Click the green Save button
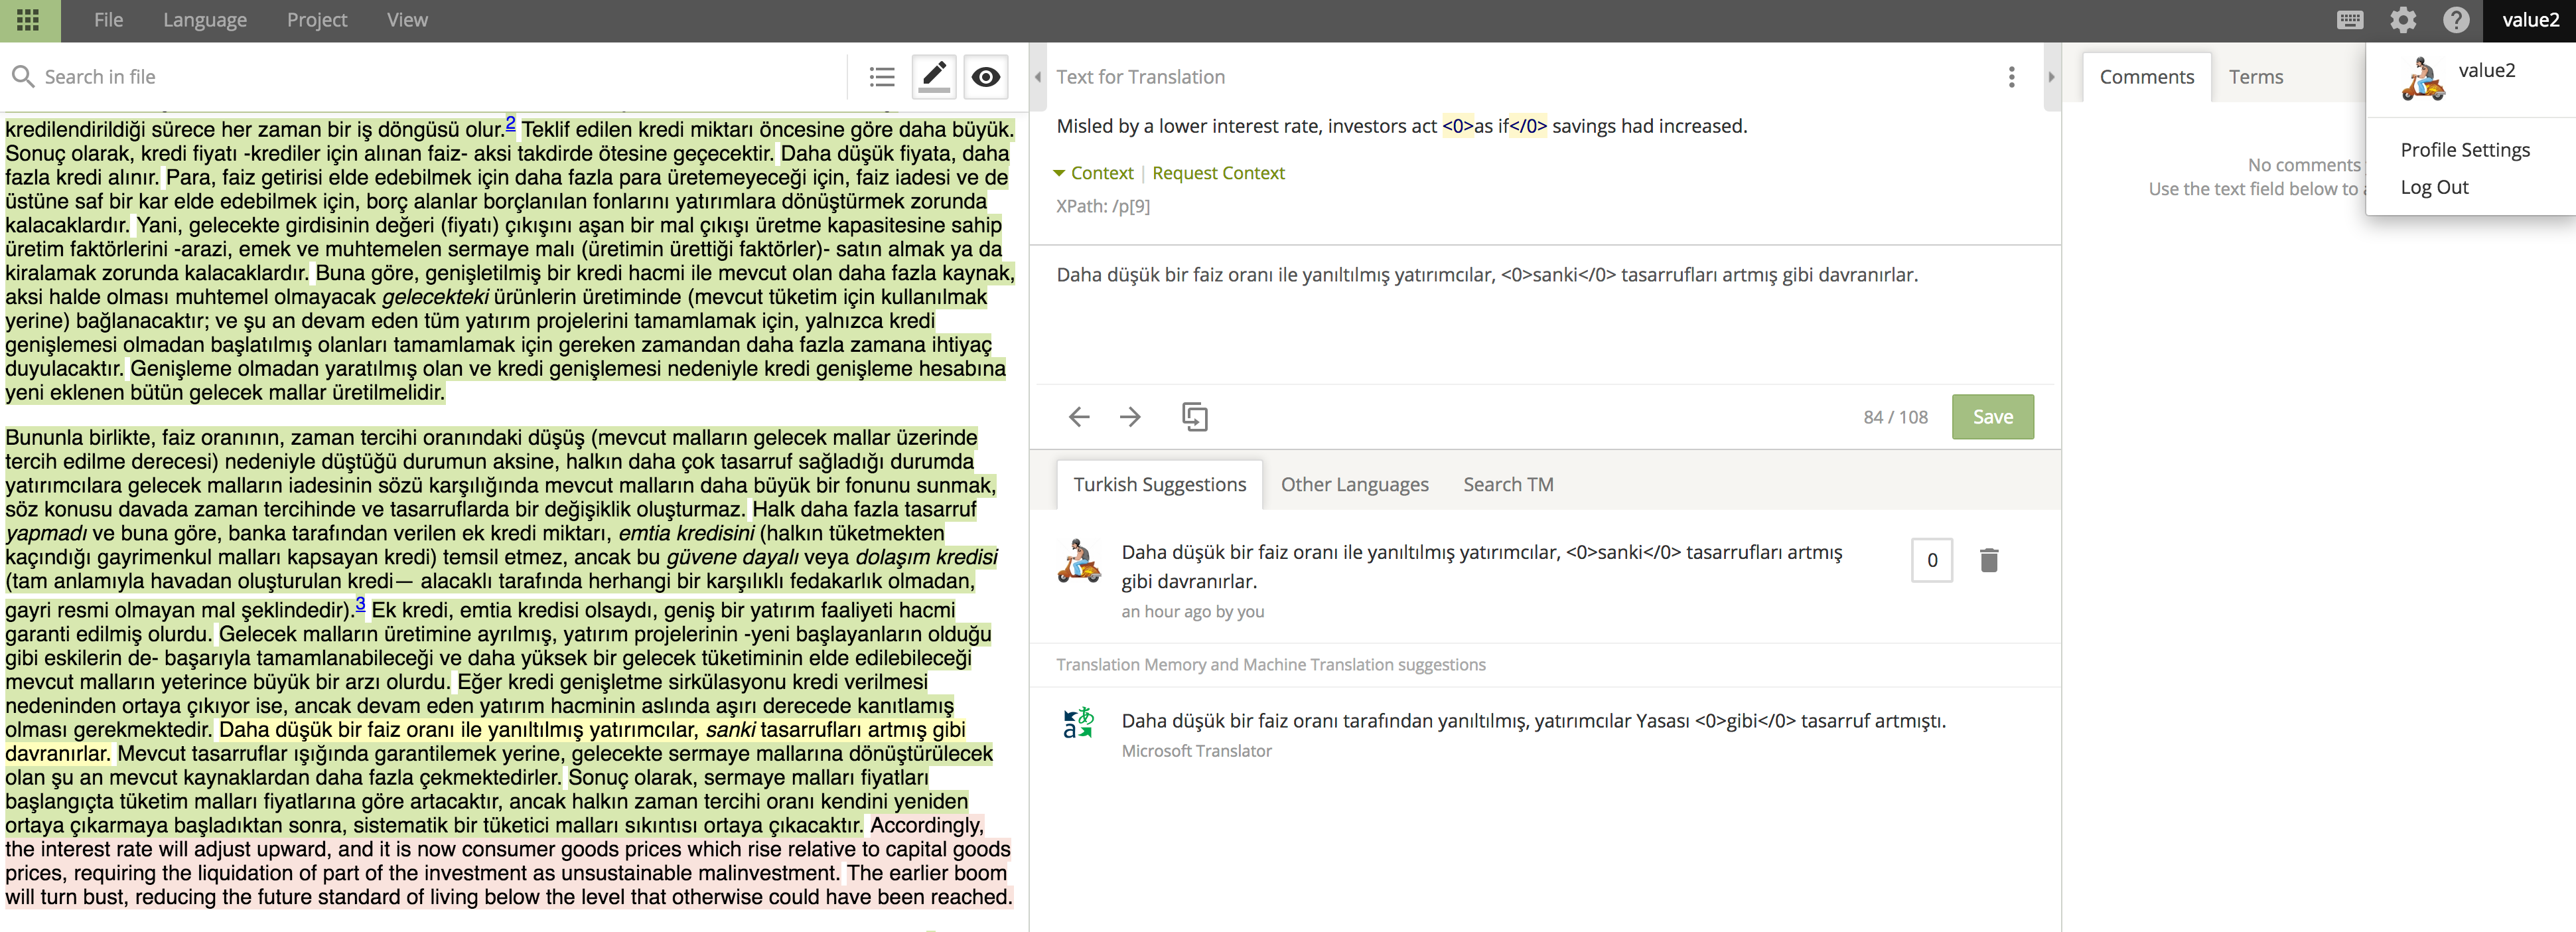The height and width of the screenshot is (932, 2576). [x=1991, y=417]
